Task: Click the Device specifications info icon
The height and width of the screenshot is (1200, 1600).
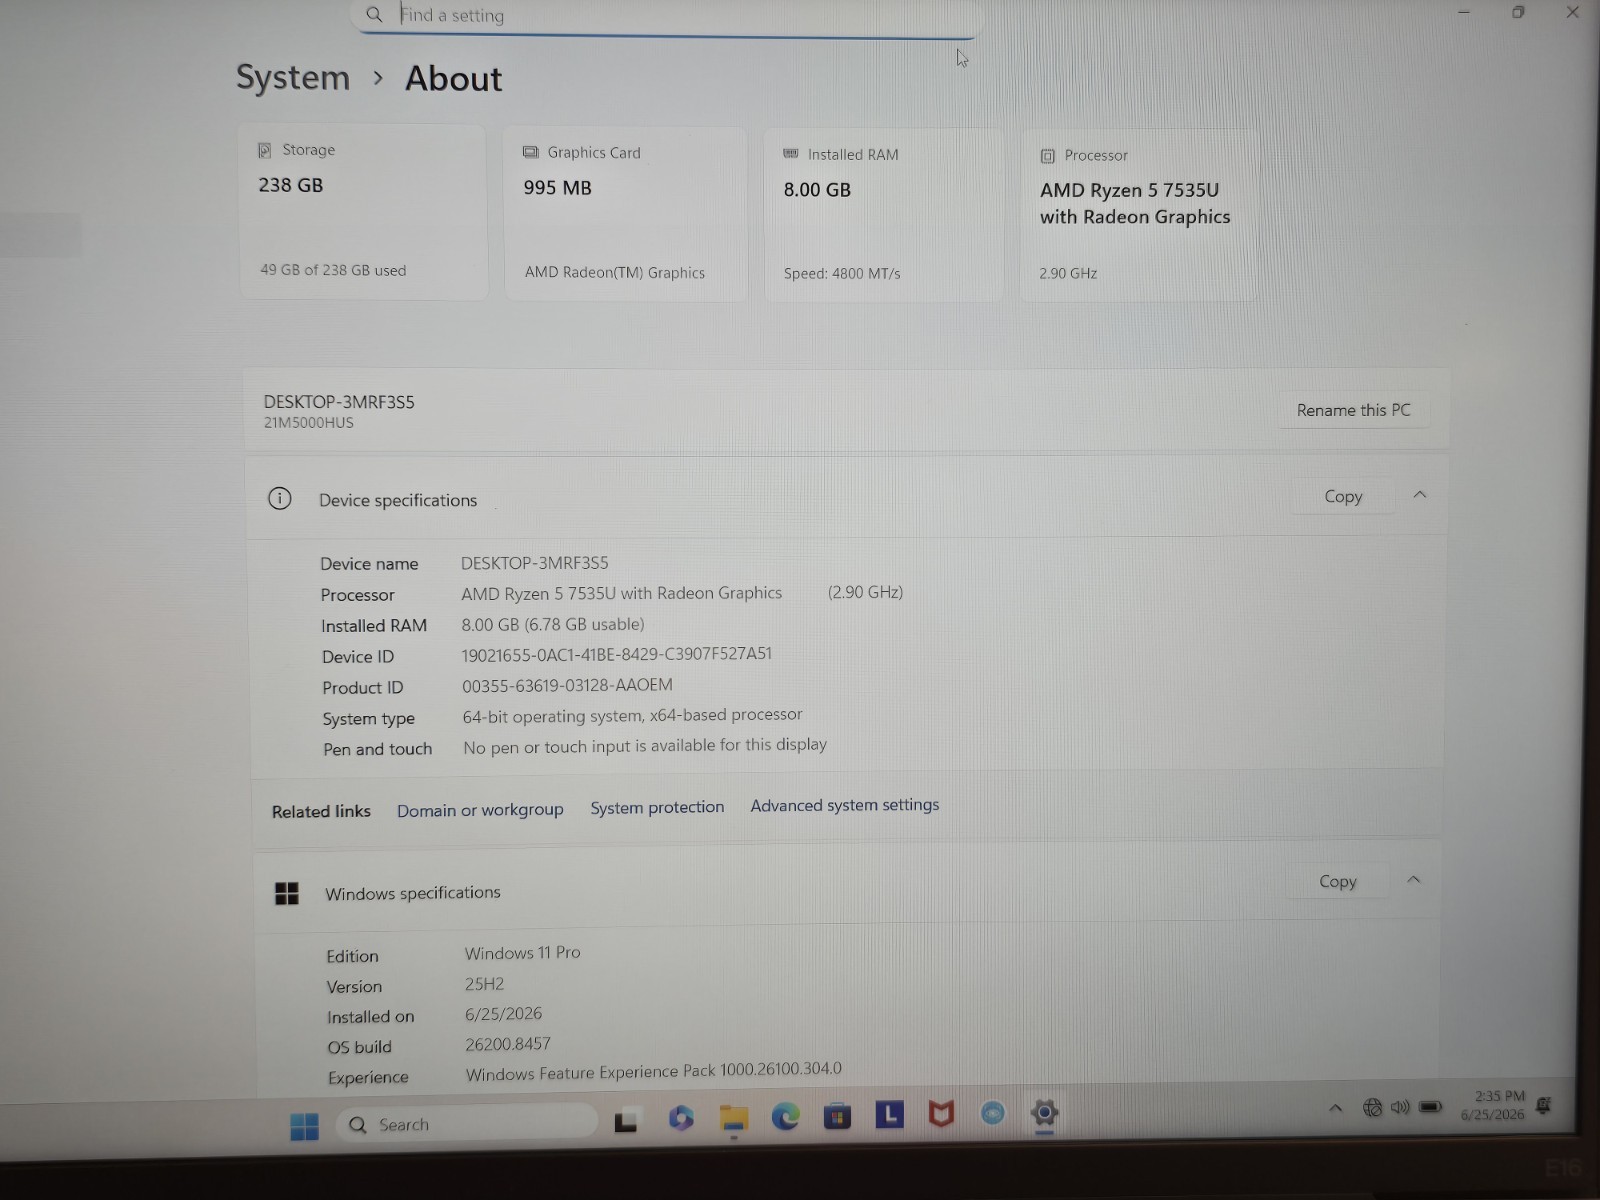Action: coord(280,498)
